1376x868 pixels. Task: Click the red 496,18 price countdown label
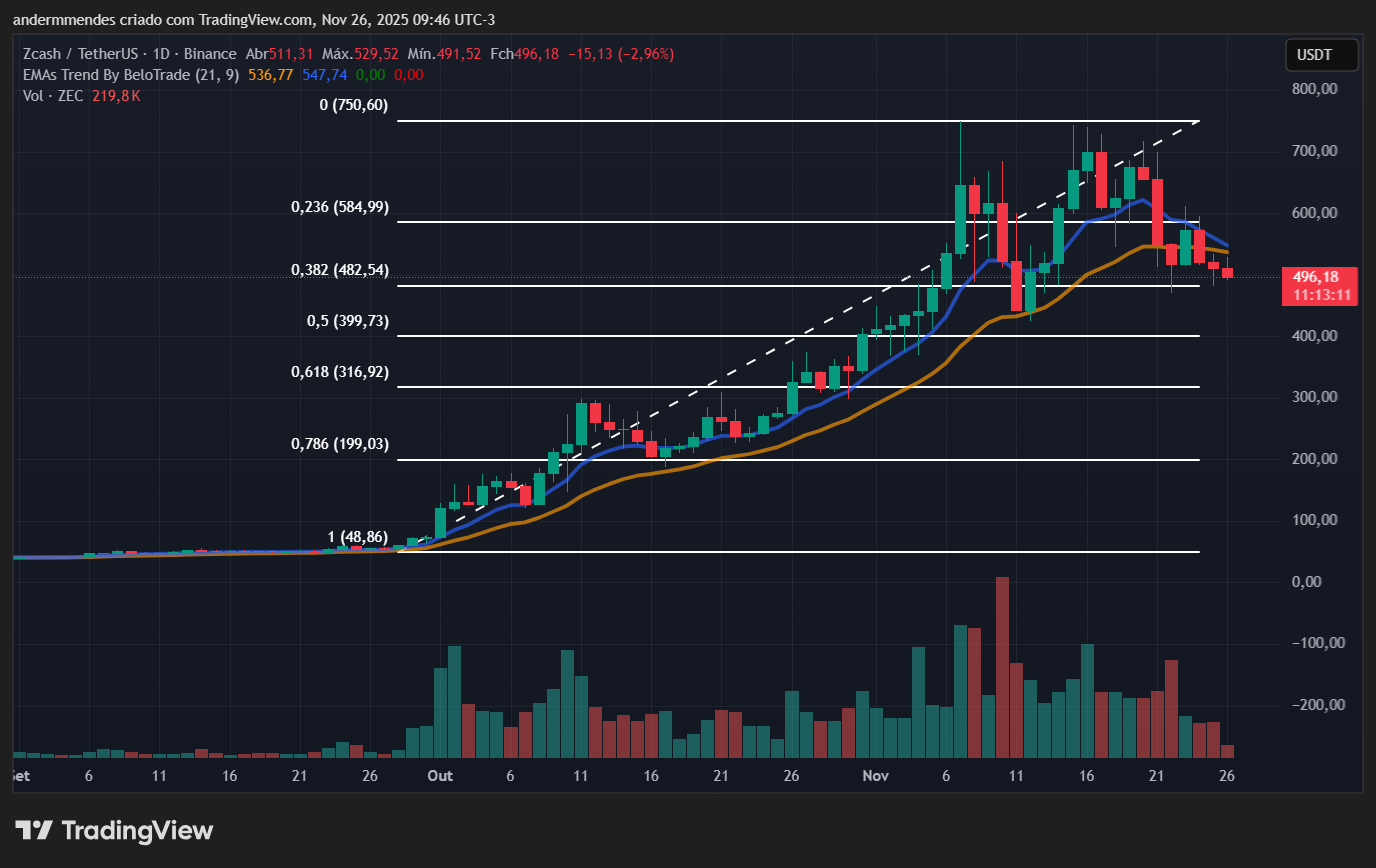(1319, 285)
